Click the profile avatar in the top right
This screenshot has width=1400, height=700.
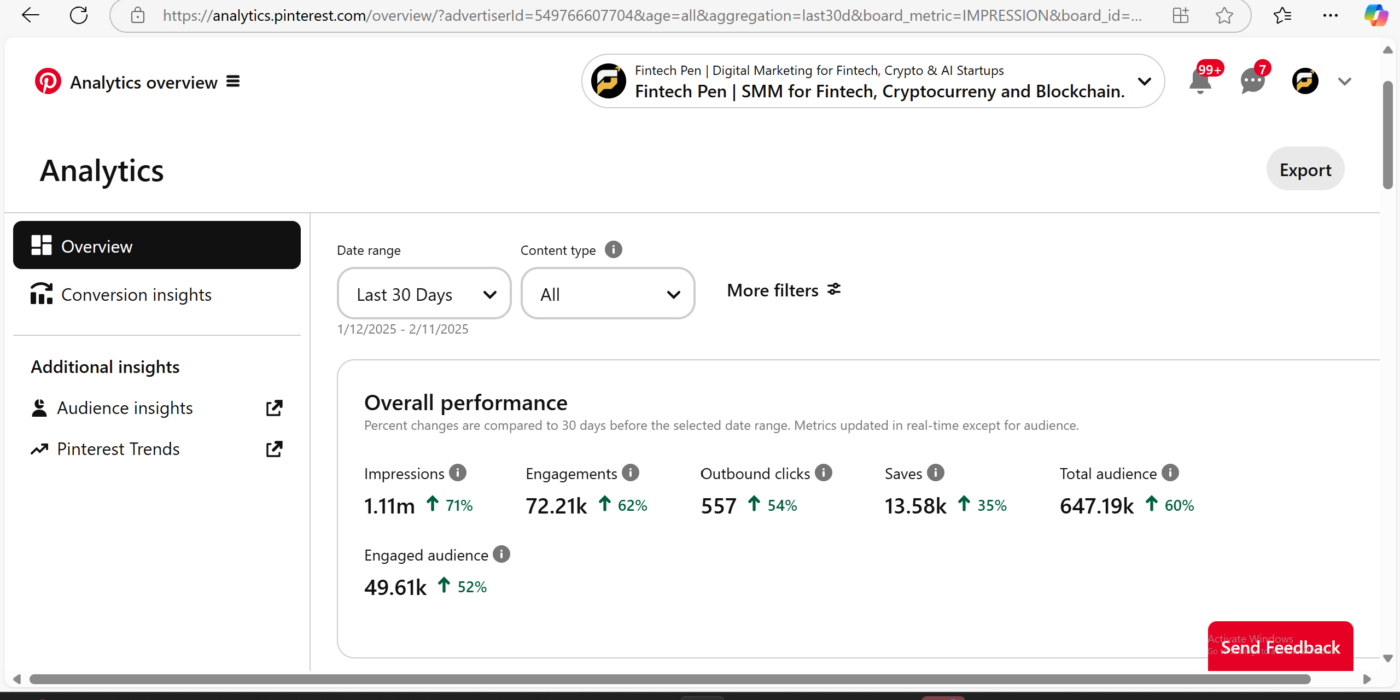(x=1305, y=81)
